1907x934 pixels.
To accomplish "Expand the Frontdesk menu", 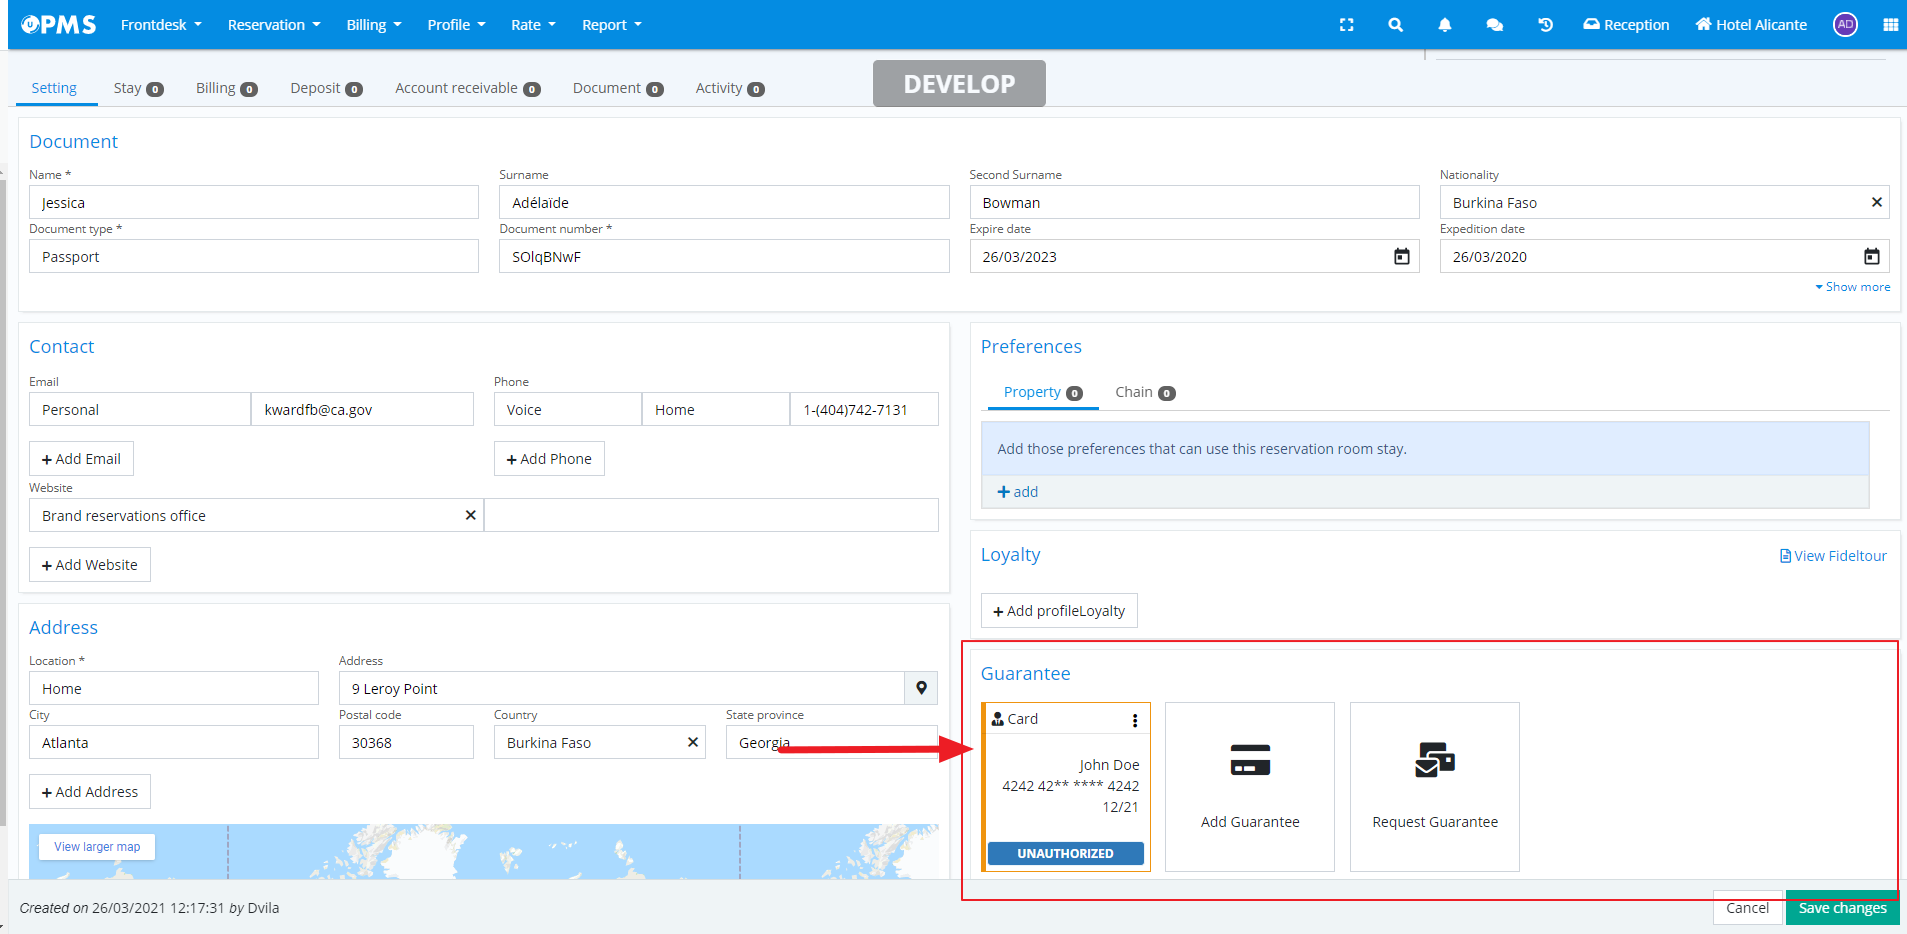I will (160, 25).
